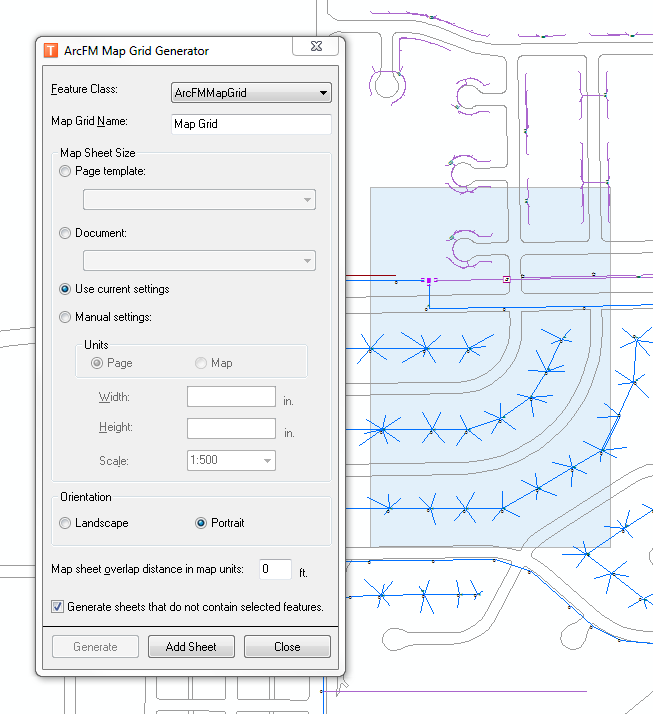Click the Generate button
Image resolution: width=653 pixels, height=714 pixels.
point(95,647)
